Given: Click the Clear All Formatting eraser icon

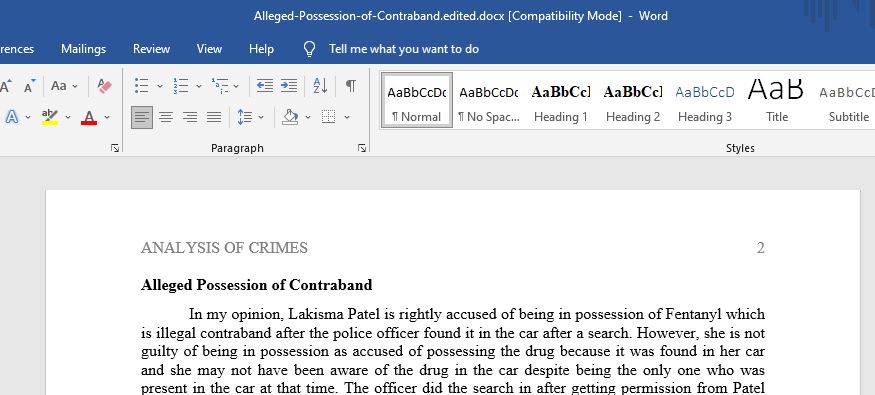Looking at the screenshot, I should click(x=104, y=86).
